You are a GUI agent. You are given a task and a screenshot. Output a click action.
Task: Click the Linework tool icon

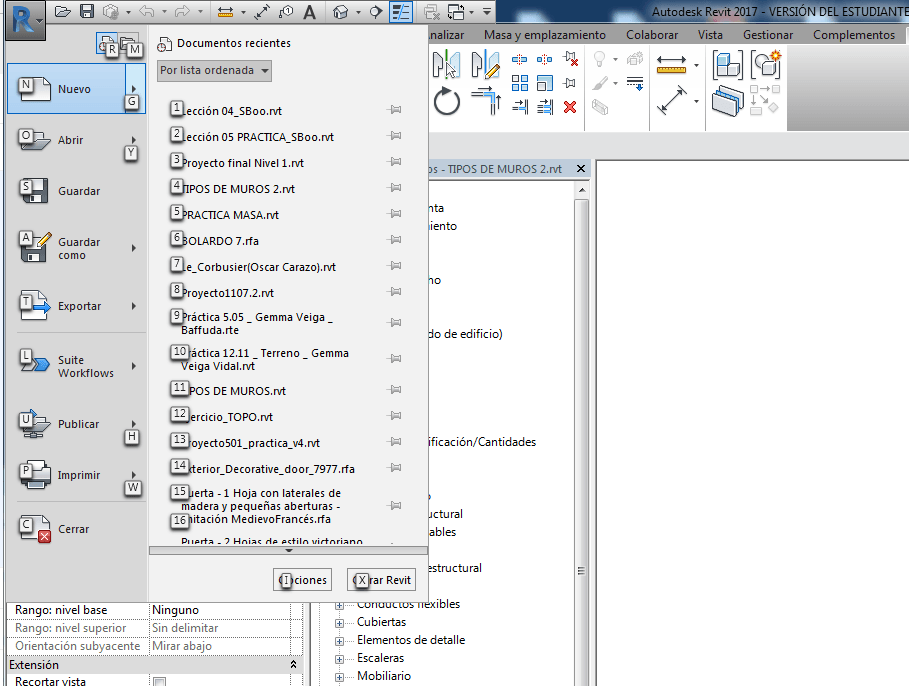[635, 84]
